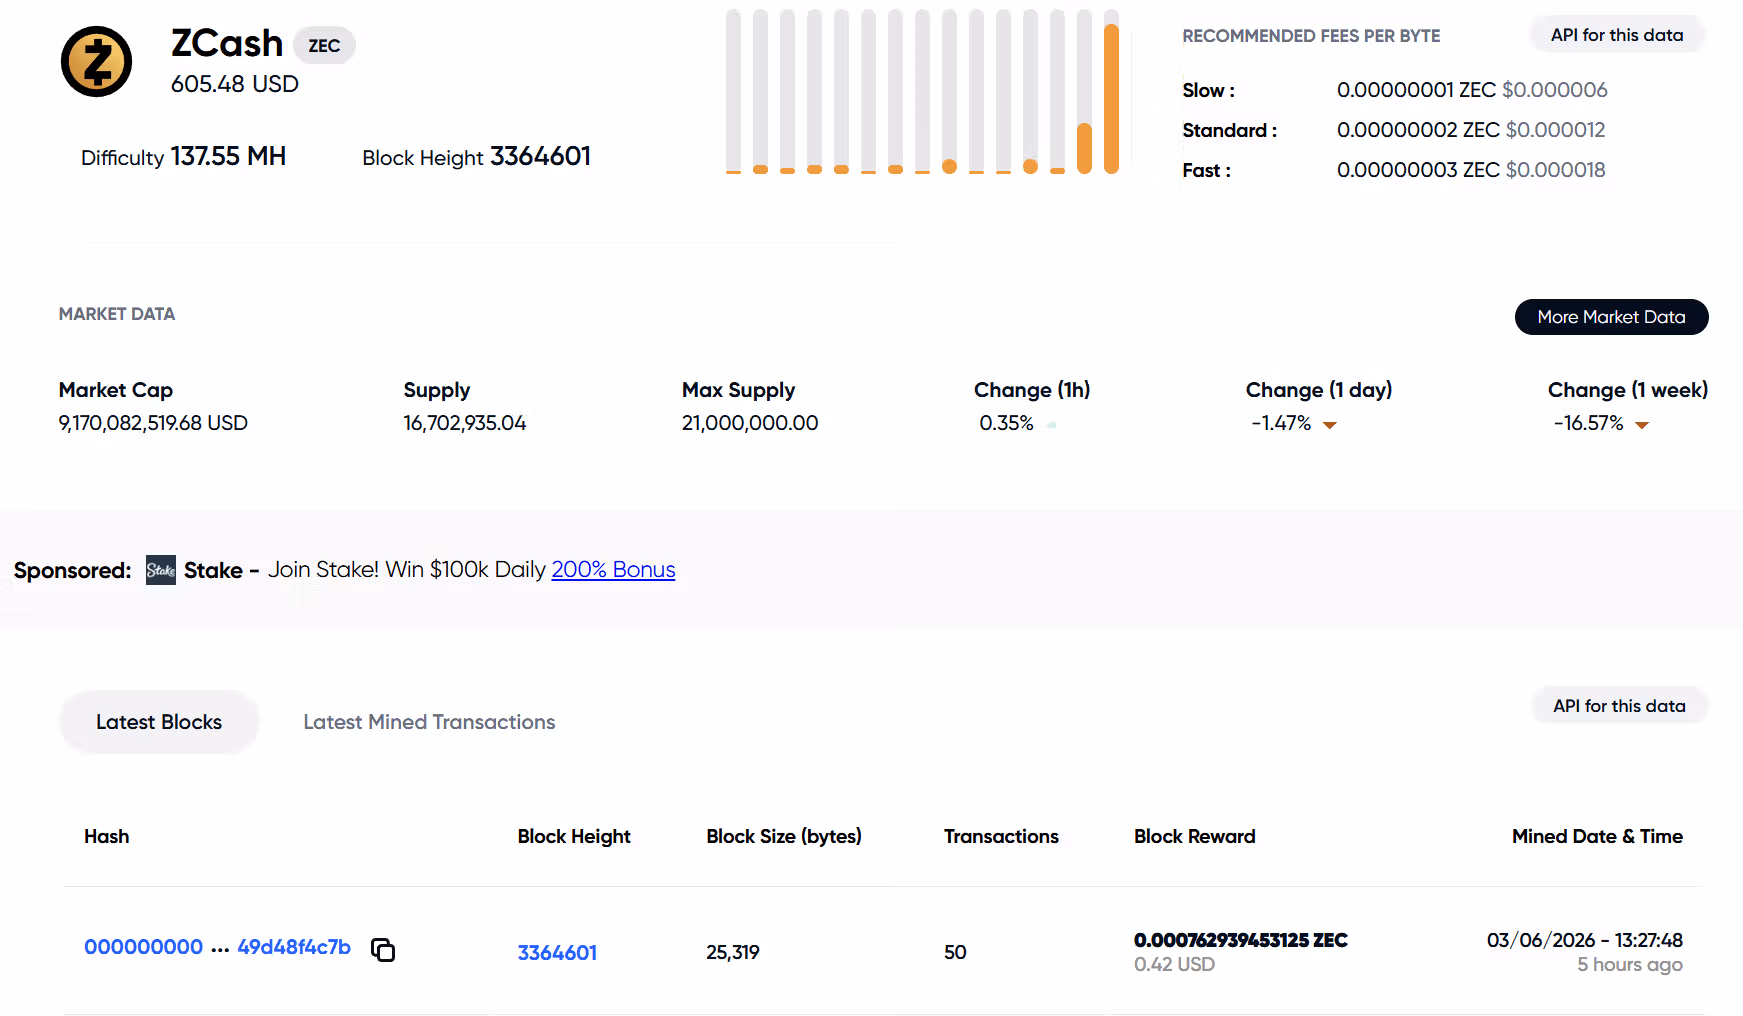This screenshot has height=1016, width=1743.
Task: Click the Block Reward column header
Action: (1195, 837)
